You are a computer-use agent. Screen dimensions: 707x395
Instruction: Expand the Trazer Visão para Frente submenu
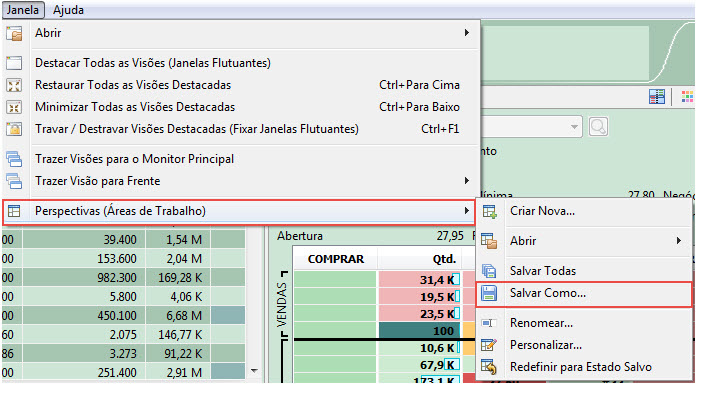point(467,181)
